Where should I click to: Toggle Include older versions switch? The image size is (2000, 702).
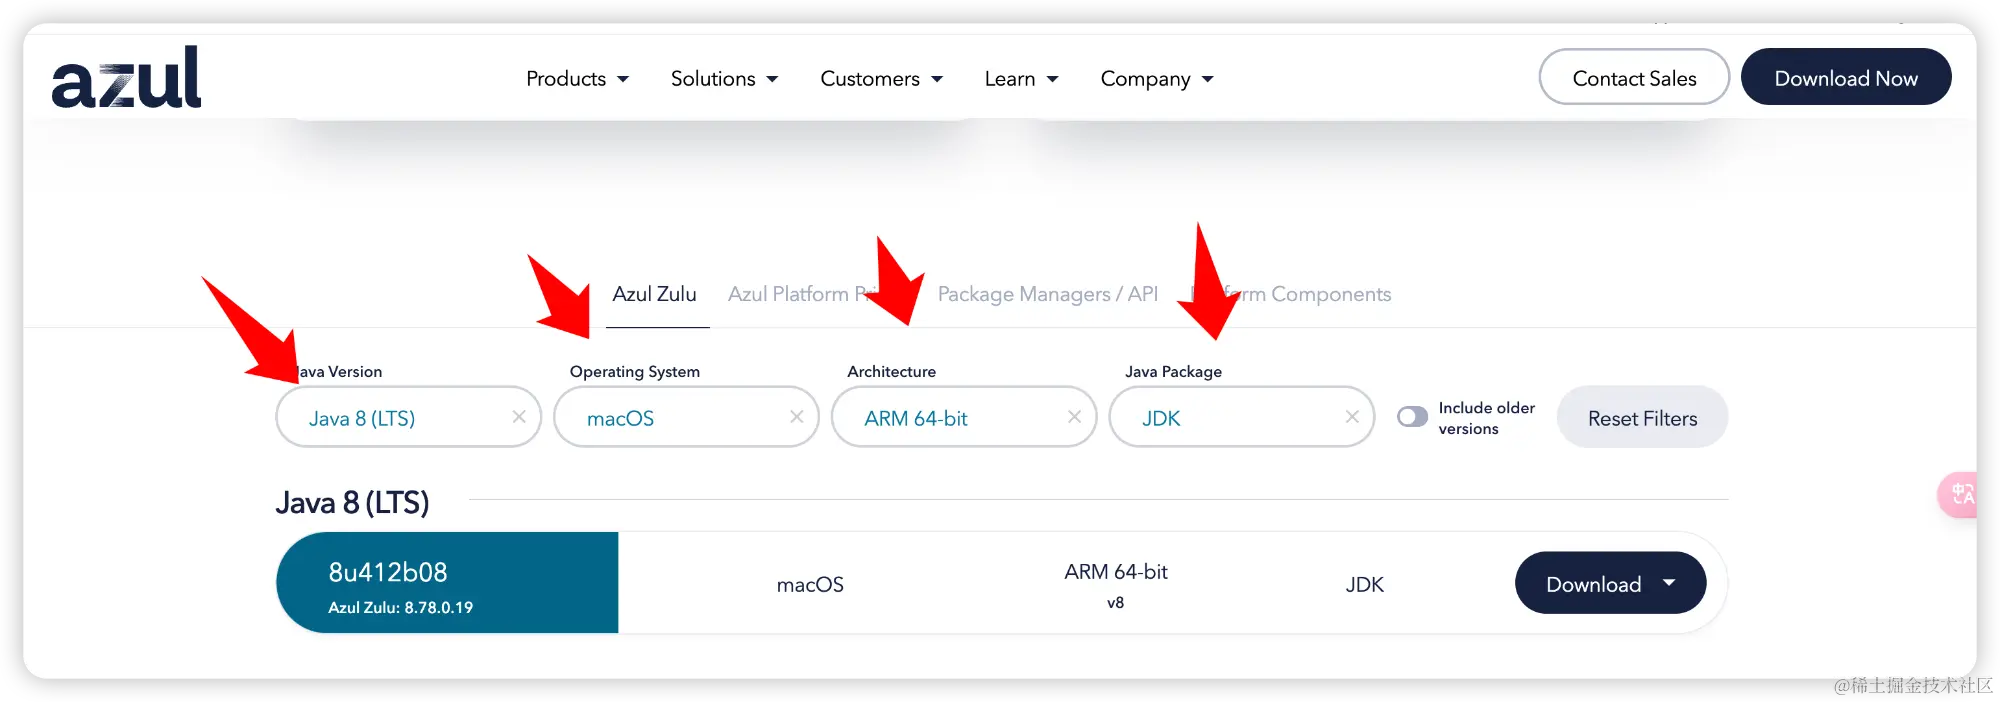point(1412,417)
